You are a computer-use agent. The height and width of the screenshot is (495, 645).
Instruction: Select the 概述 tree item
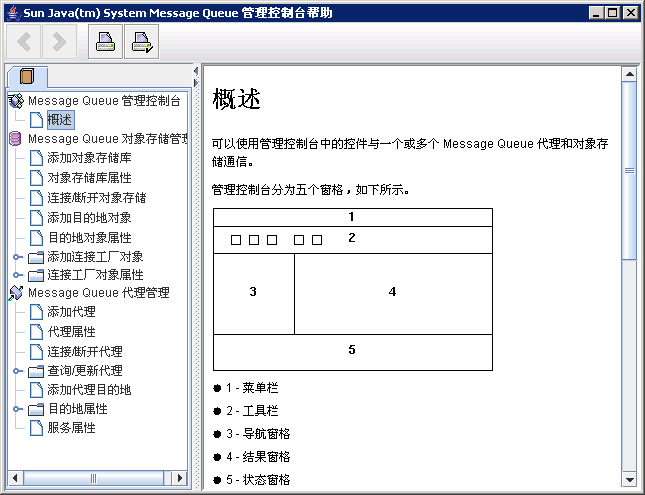pyautogui.click(x=60, y=120)
